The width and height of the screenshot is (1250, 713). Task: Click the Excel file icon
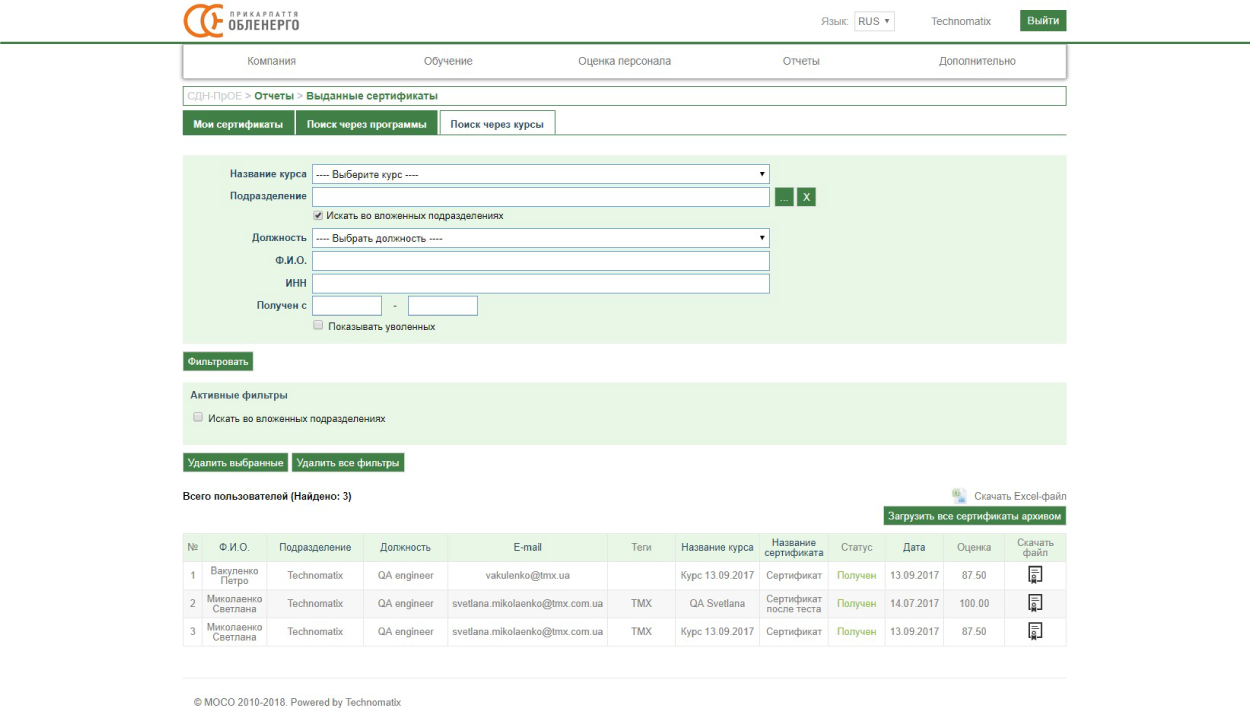(959, 495)
